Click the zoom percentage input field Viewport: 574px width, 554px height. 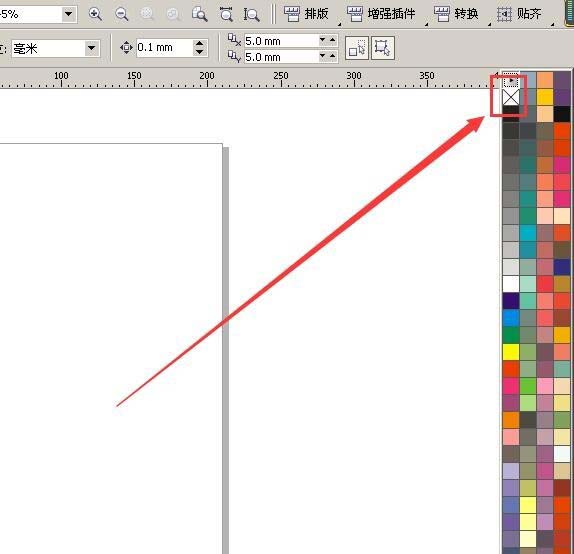point(30,14)
